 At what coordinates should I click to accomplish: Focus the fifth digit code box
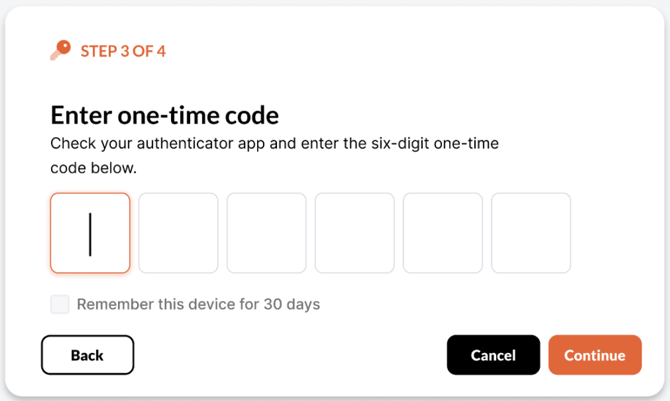[442, 233]
